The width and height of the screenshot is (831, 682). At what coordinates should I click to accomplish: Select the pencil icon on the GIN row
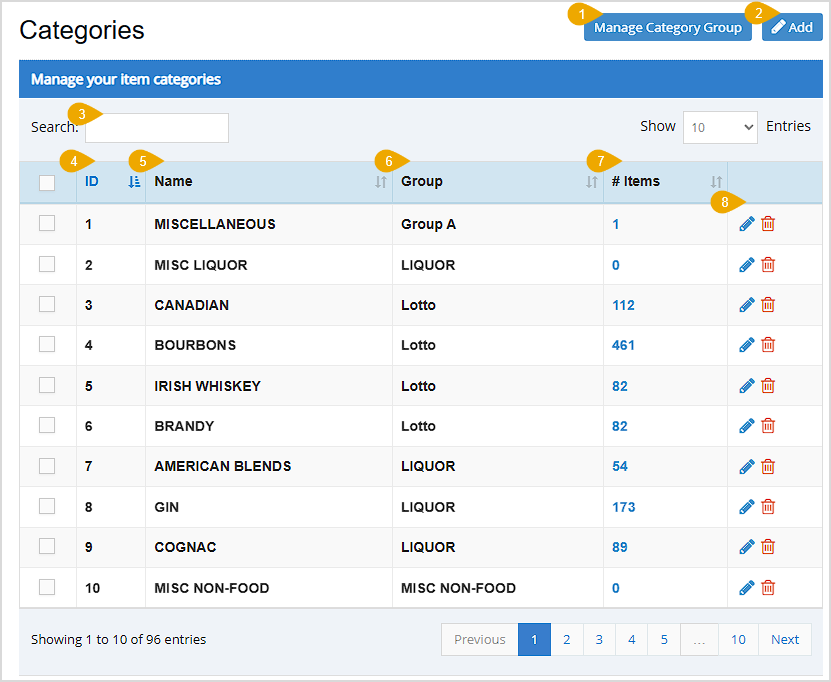(746, 506)
